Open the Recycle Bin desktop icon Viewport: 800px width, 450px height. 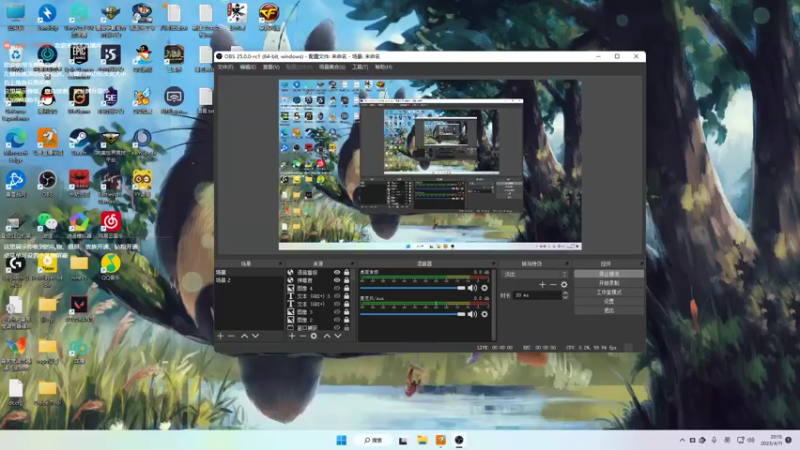(15, 55)
